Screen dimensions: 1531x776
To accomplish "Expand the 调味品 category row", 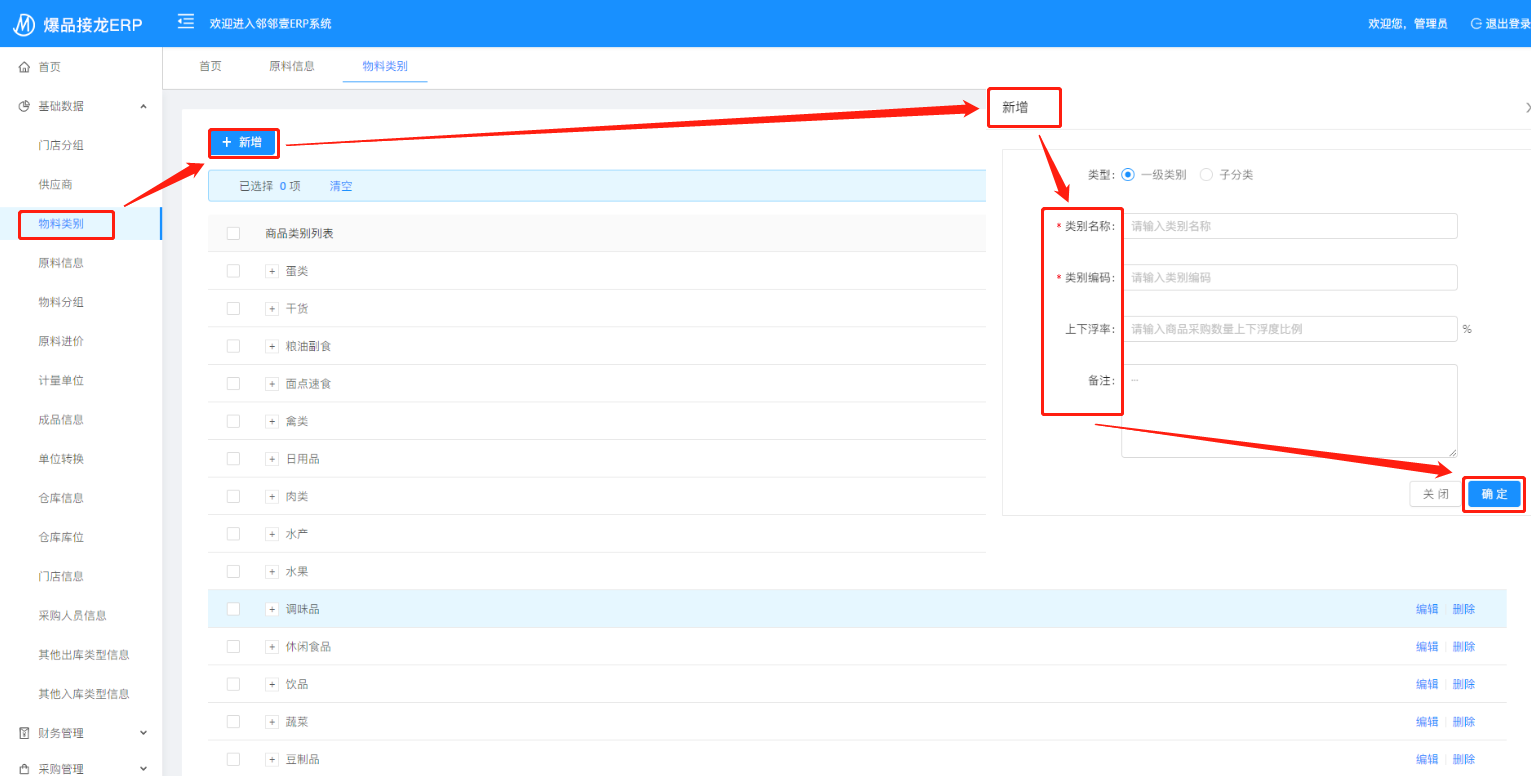I will pyautogui.click(x=271, y=609).
